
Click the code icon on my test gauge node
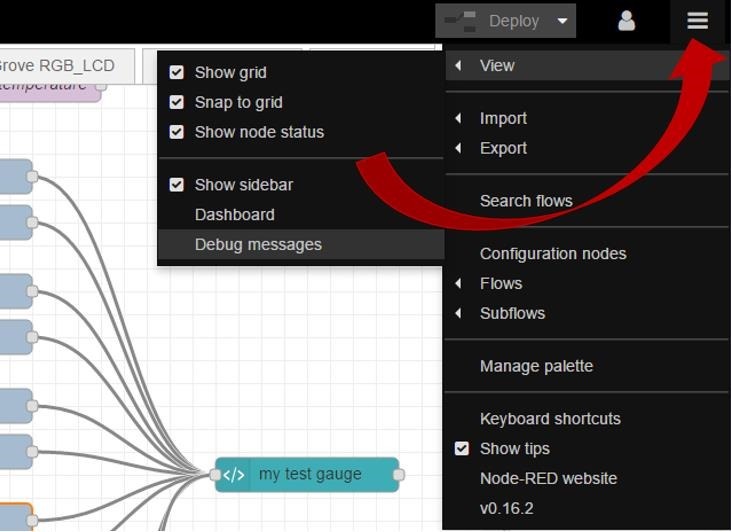tap(233, 475)
